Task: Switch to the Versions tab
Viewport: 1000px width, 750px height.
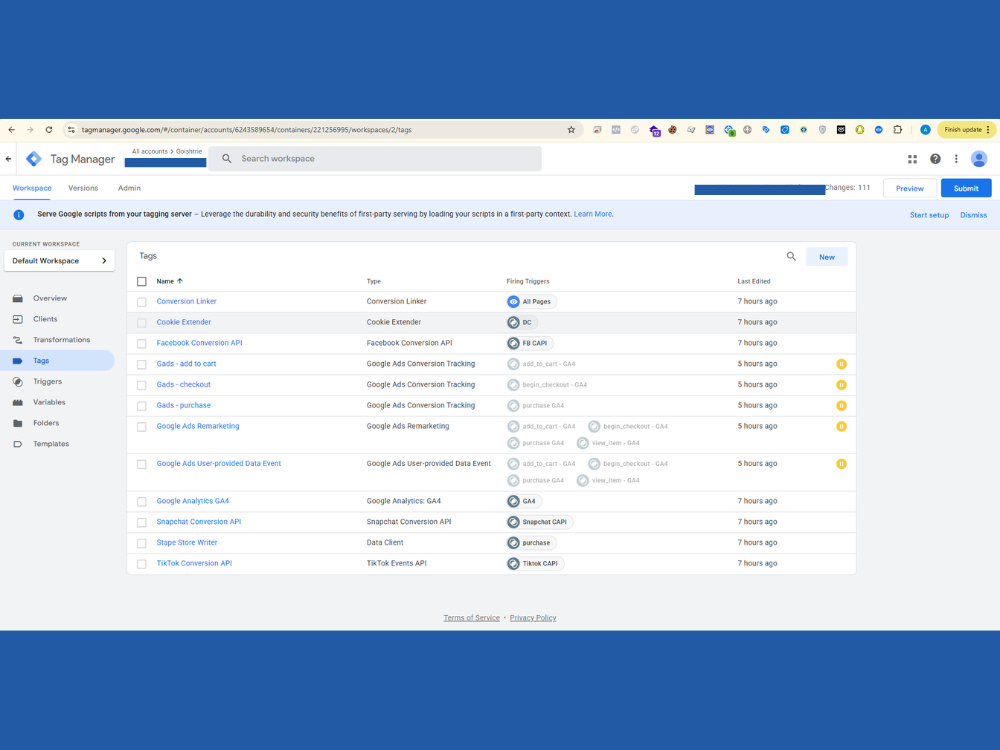Action: [83, 188]
